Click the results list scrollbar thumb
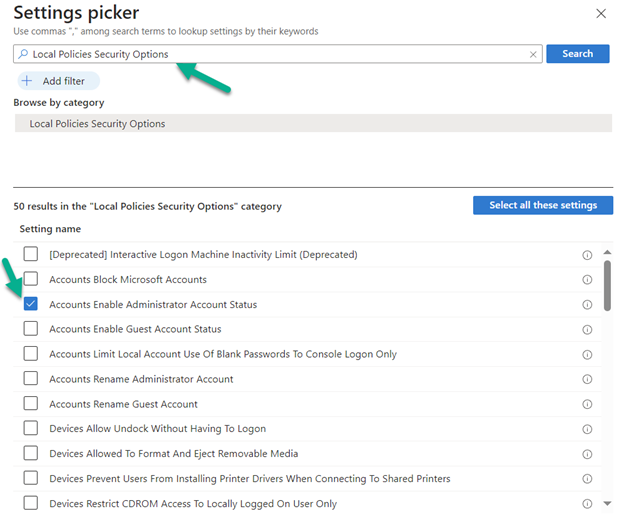The image size is (624, 529). 607,285
